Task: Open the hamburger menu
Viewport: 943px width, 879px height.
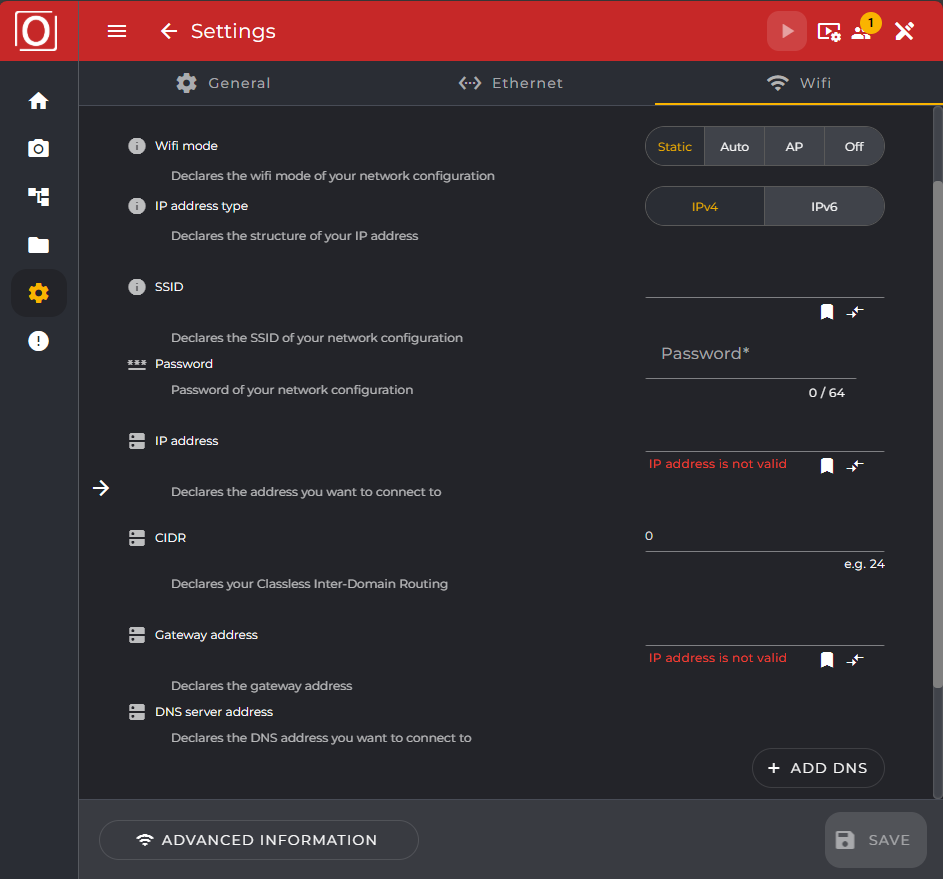Action: tap(117, 31)
